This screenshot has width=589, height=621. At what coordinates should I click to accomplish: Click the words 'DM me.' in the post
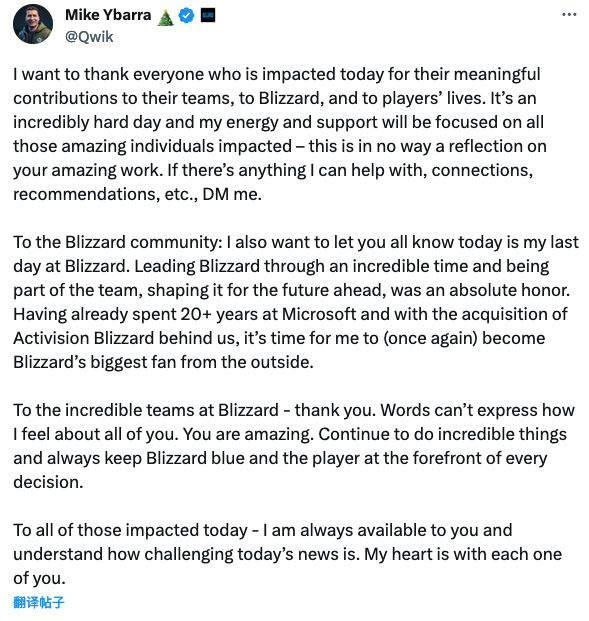pyautogui.click(x=232, y=194)
